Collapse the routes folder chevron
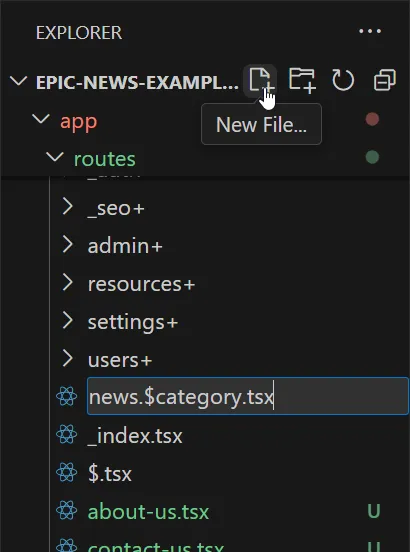Image resolution: width=410 pixels, height=552 pixels. (x=55, y=157)
